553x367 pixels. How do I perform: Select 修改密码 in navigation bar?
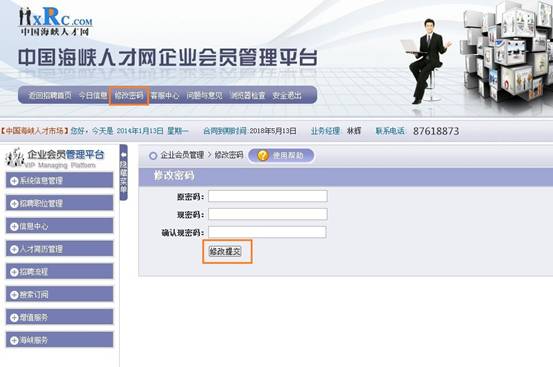tap(129, 95)
